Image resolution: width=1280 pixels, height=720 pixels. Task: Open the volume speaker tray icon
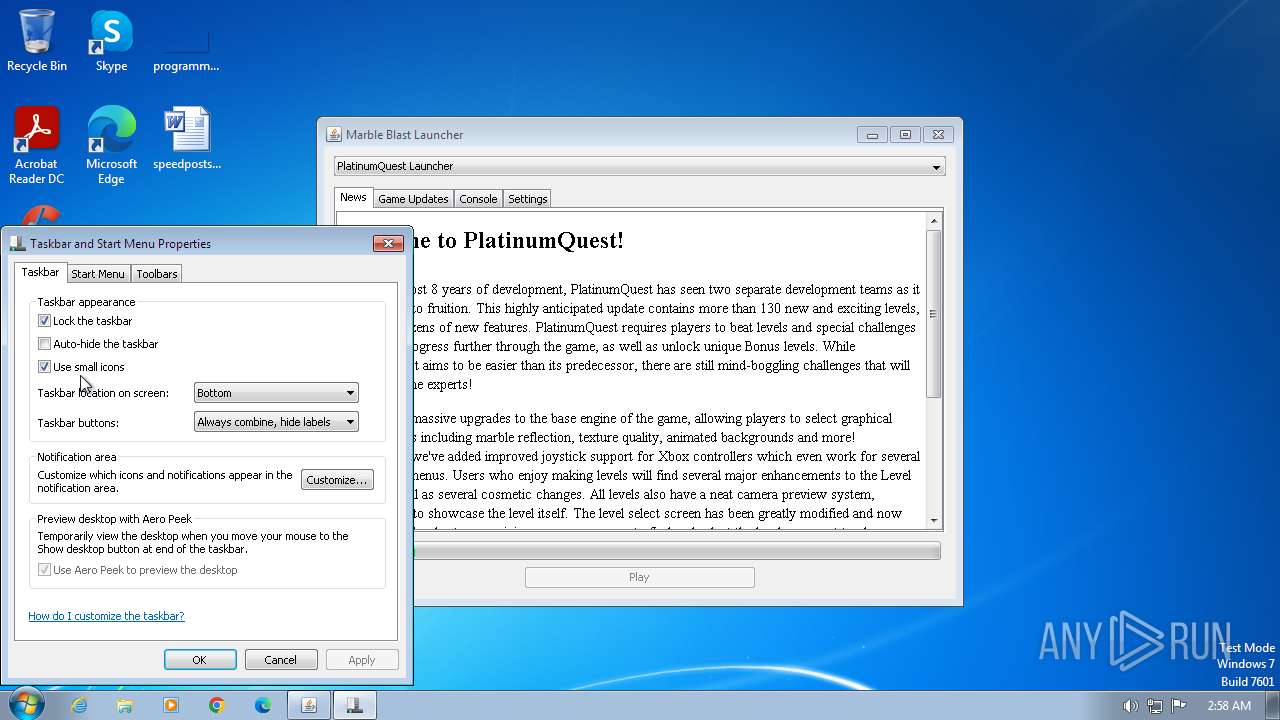[x=1130, y=705]
